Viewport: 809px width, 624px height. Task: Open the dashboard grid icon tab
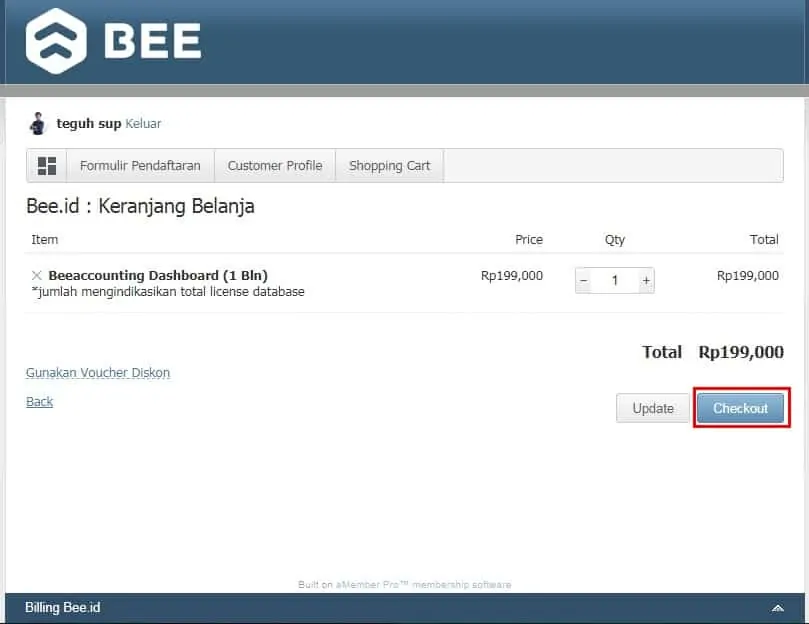pos(47,166)
